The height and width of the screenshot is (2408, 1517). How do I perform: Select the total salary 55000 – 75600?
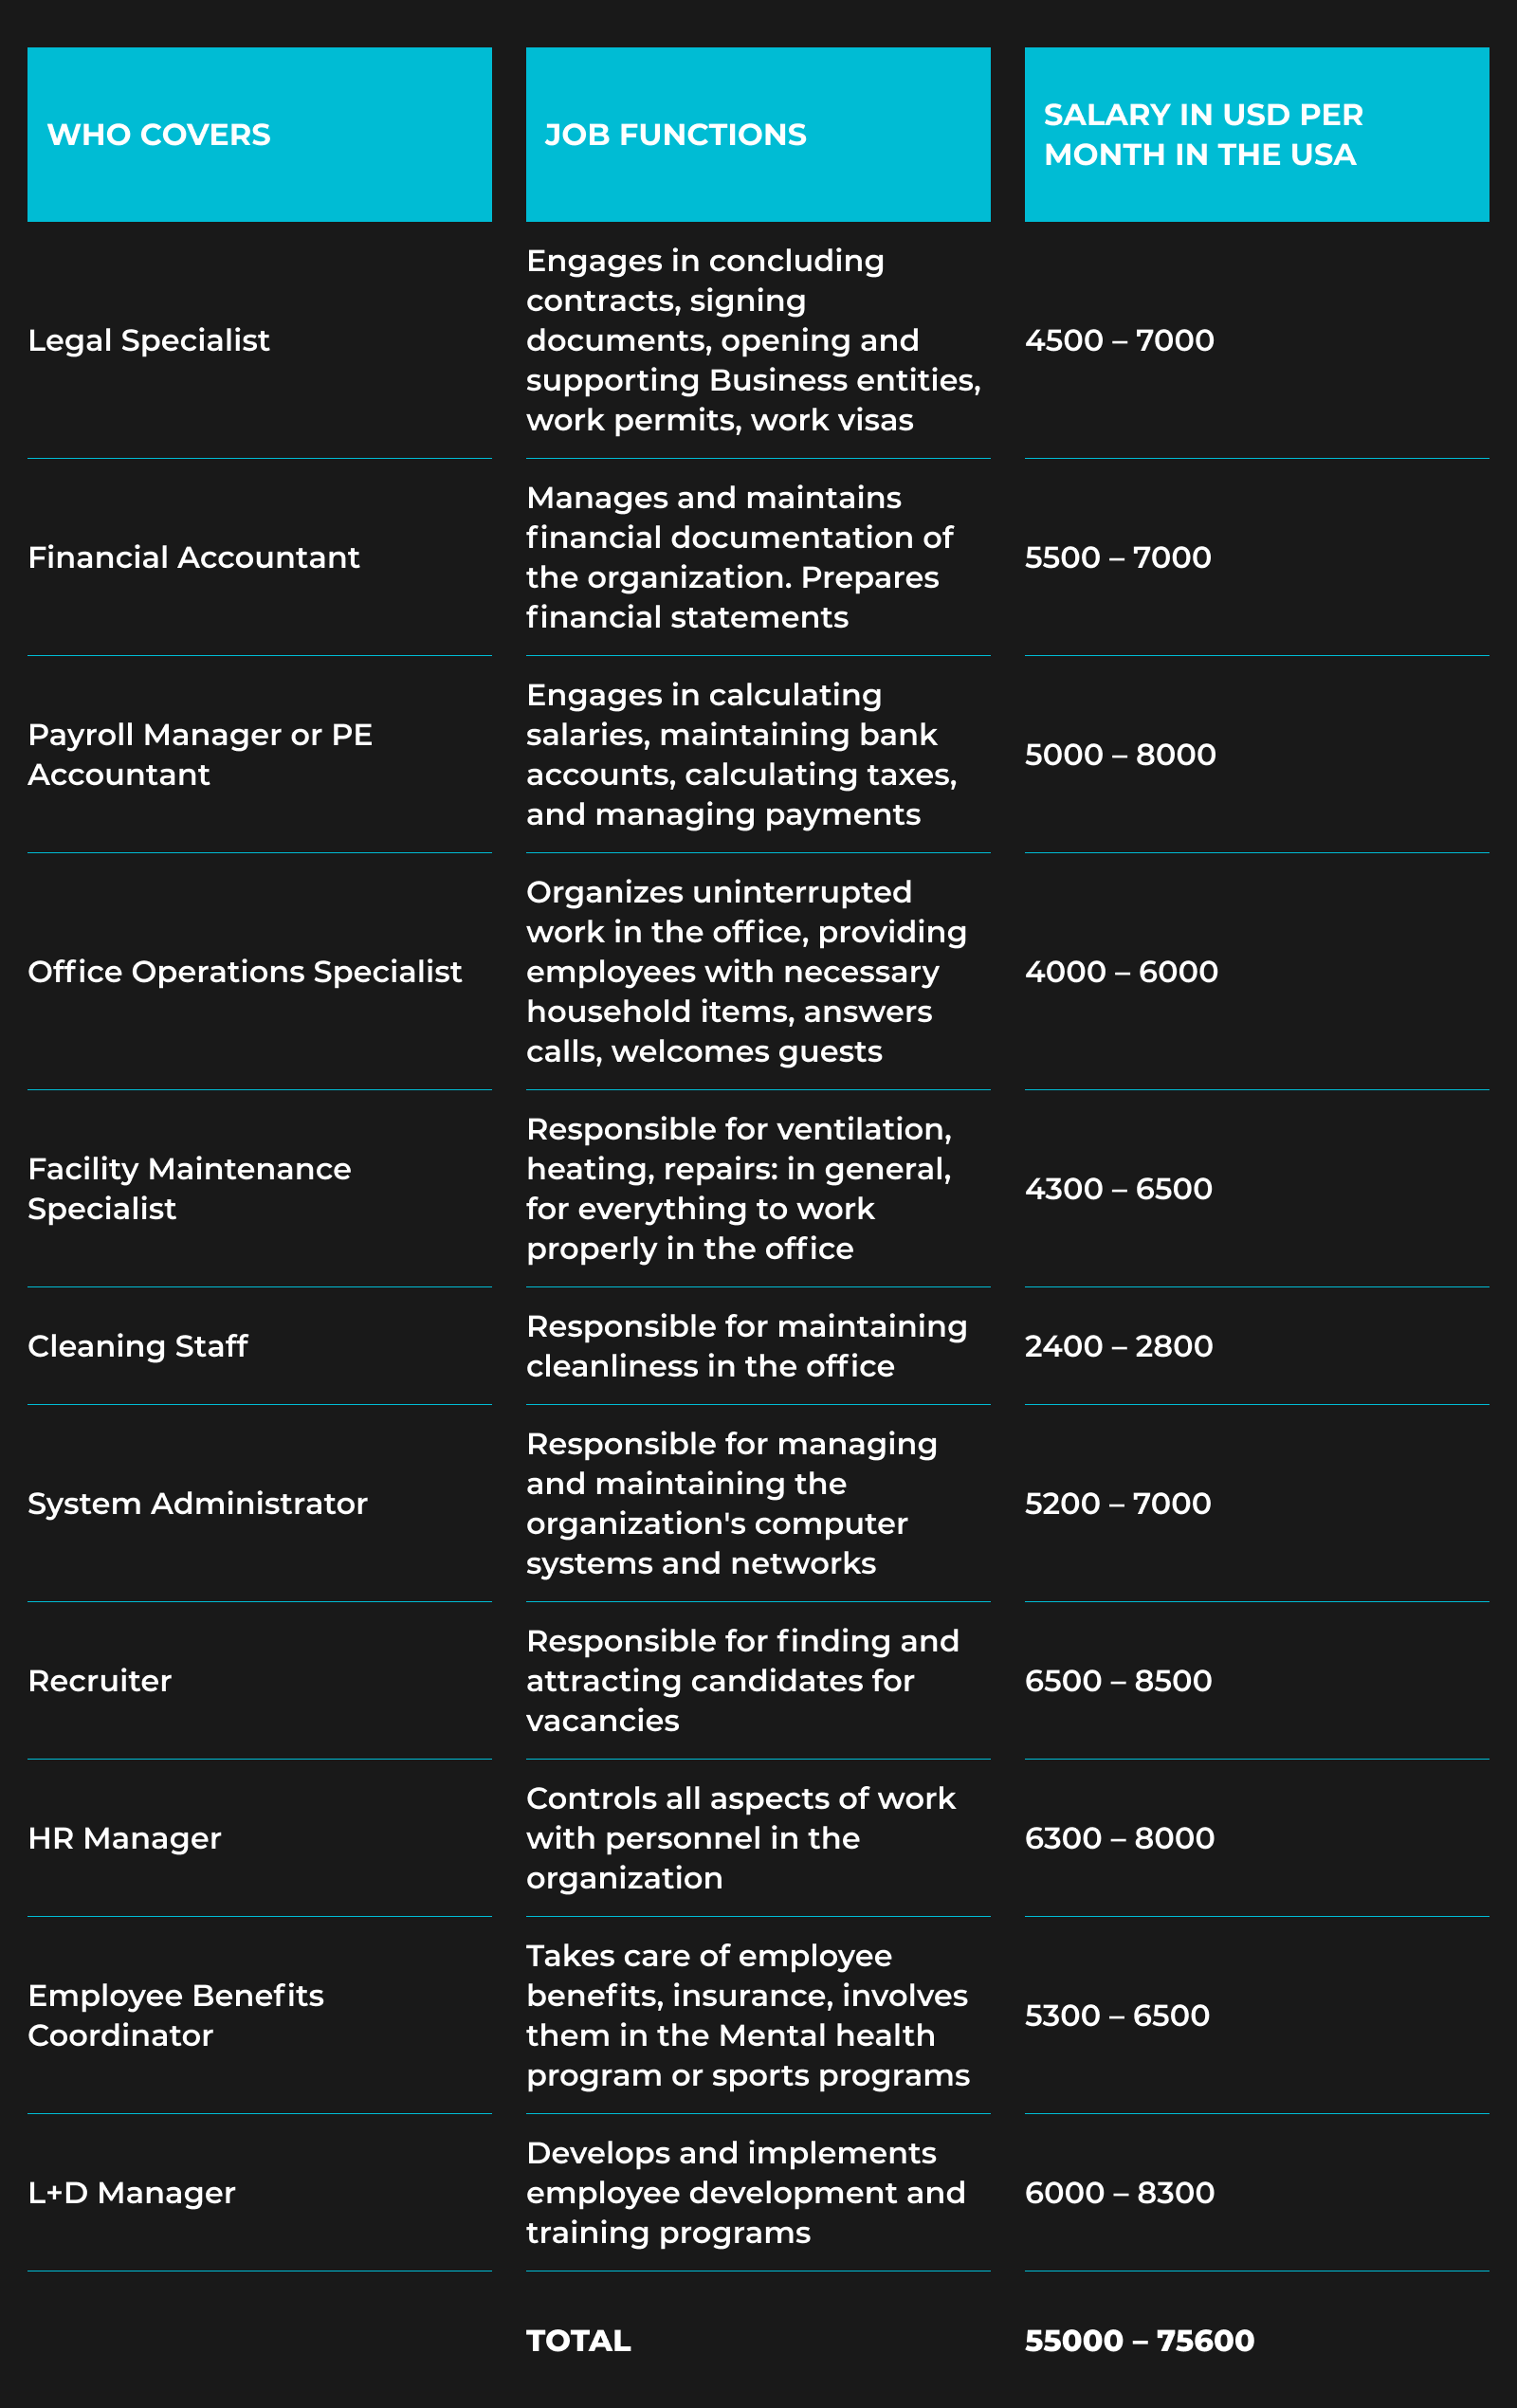(1139, 2341)
